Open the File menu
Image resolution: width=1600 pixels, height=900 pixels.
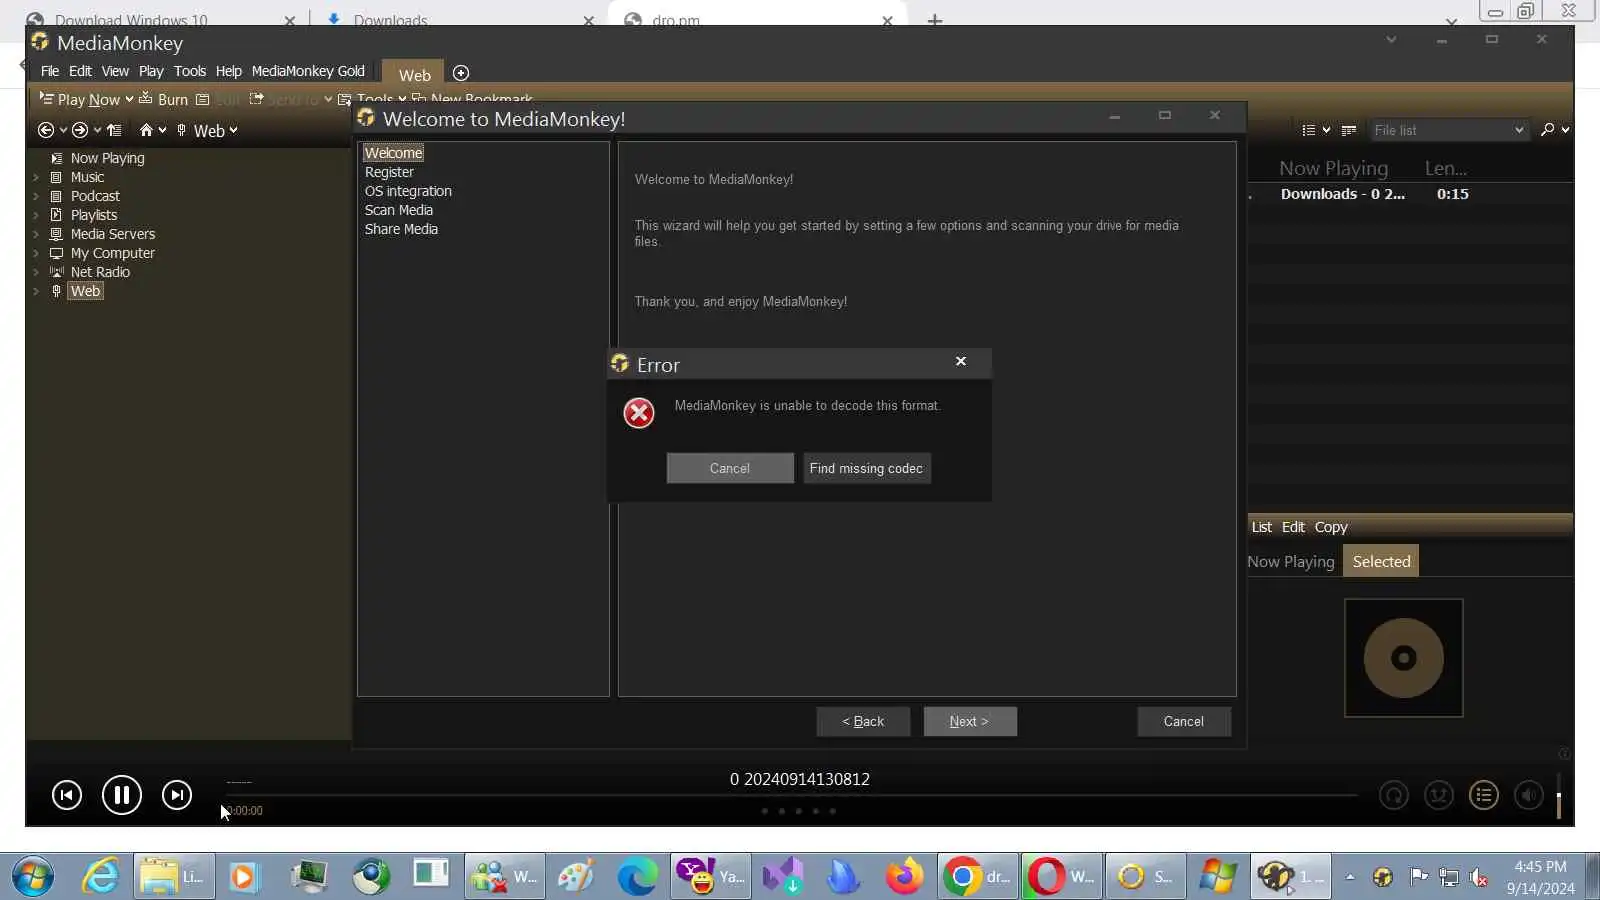tap(50, 71)
